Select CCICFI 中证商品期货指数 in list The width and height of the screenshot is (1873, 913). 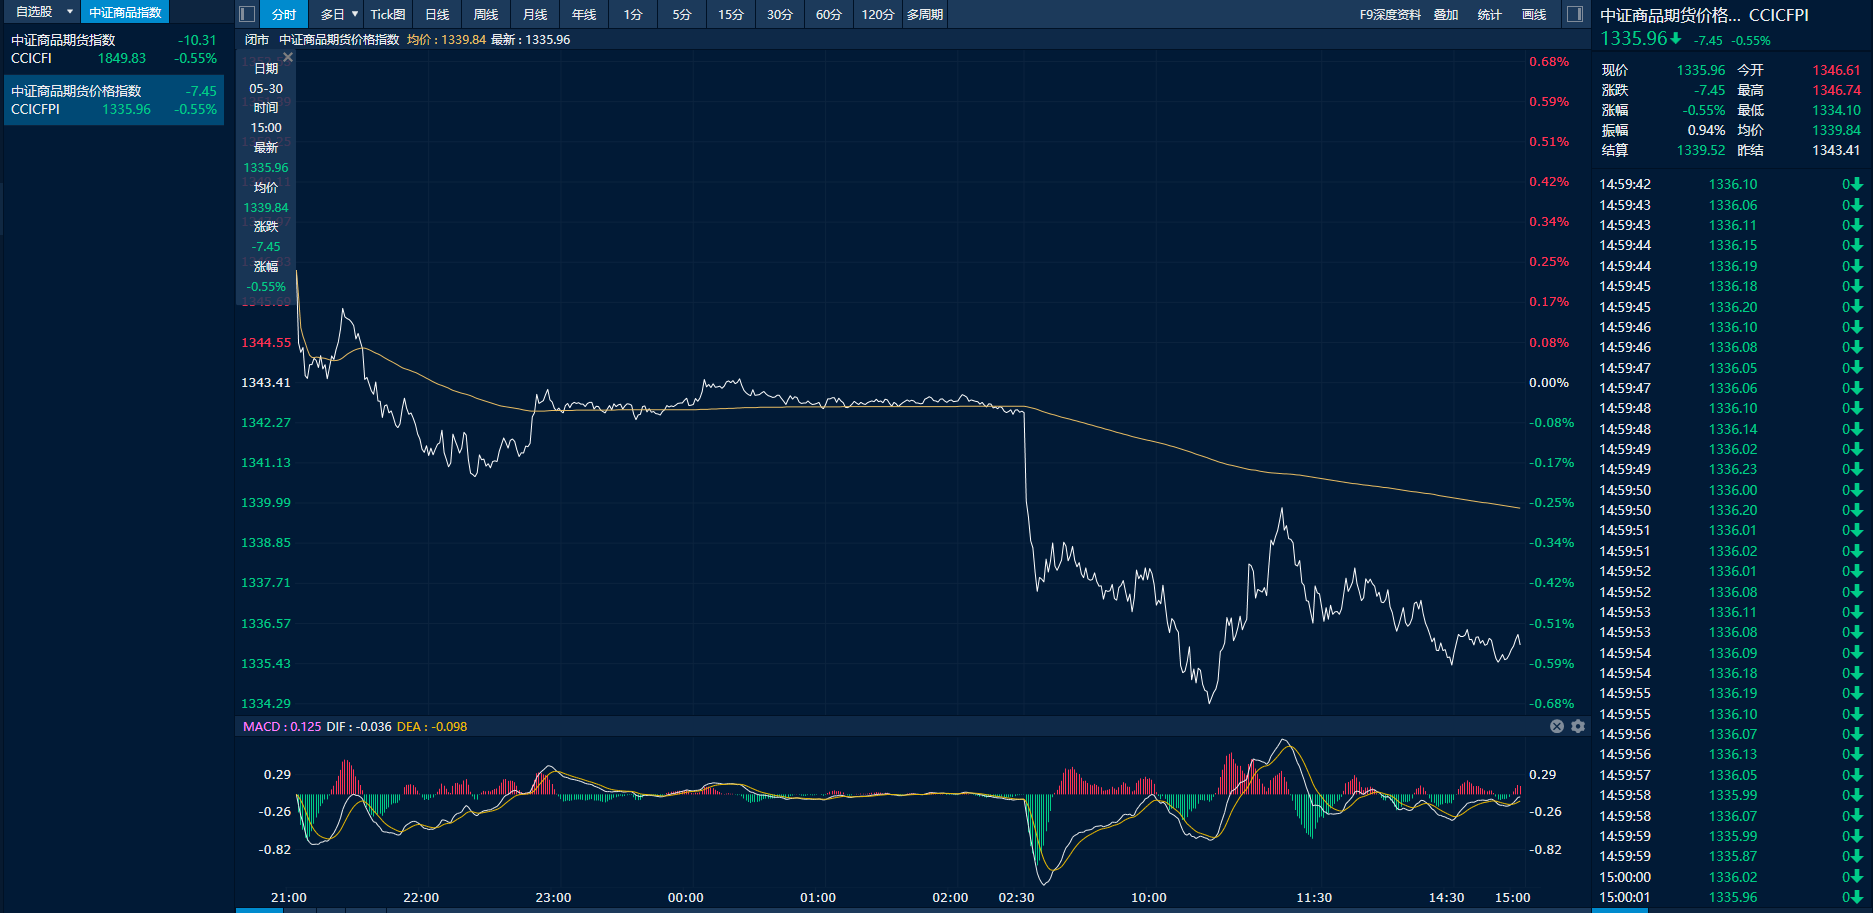point(114,49)
